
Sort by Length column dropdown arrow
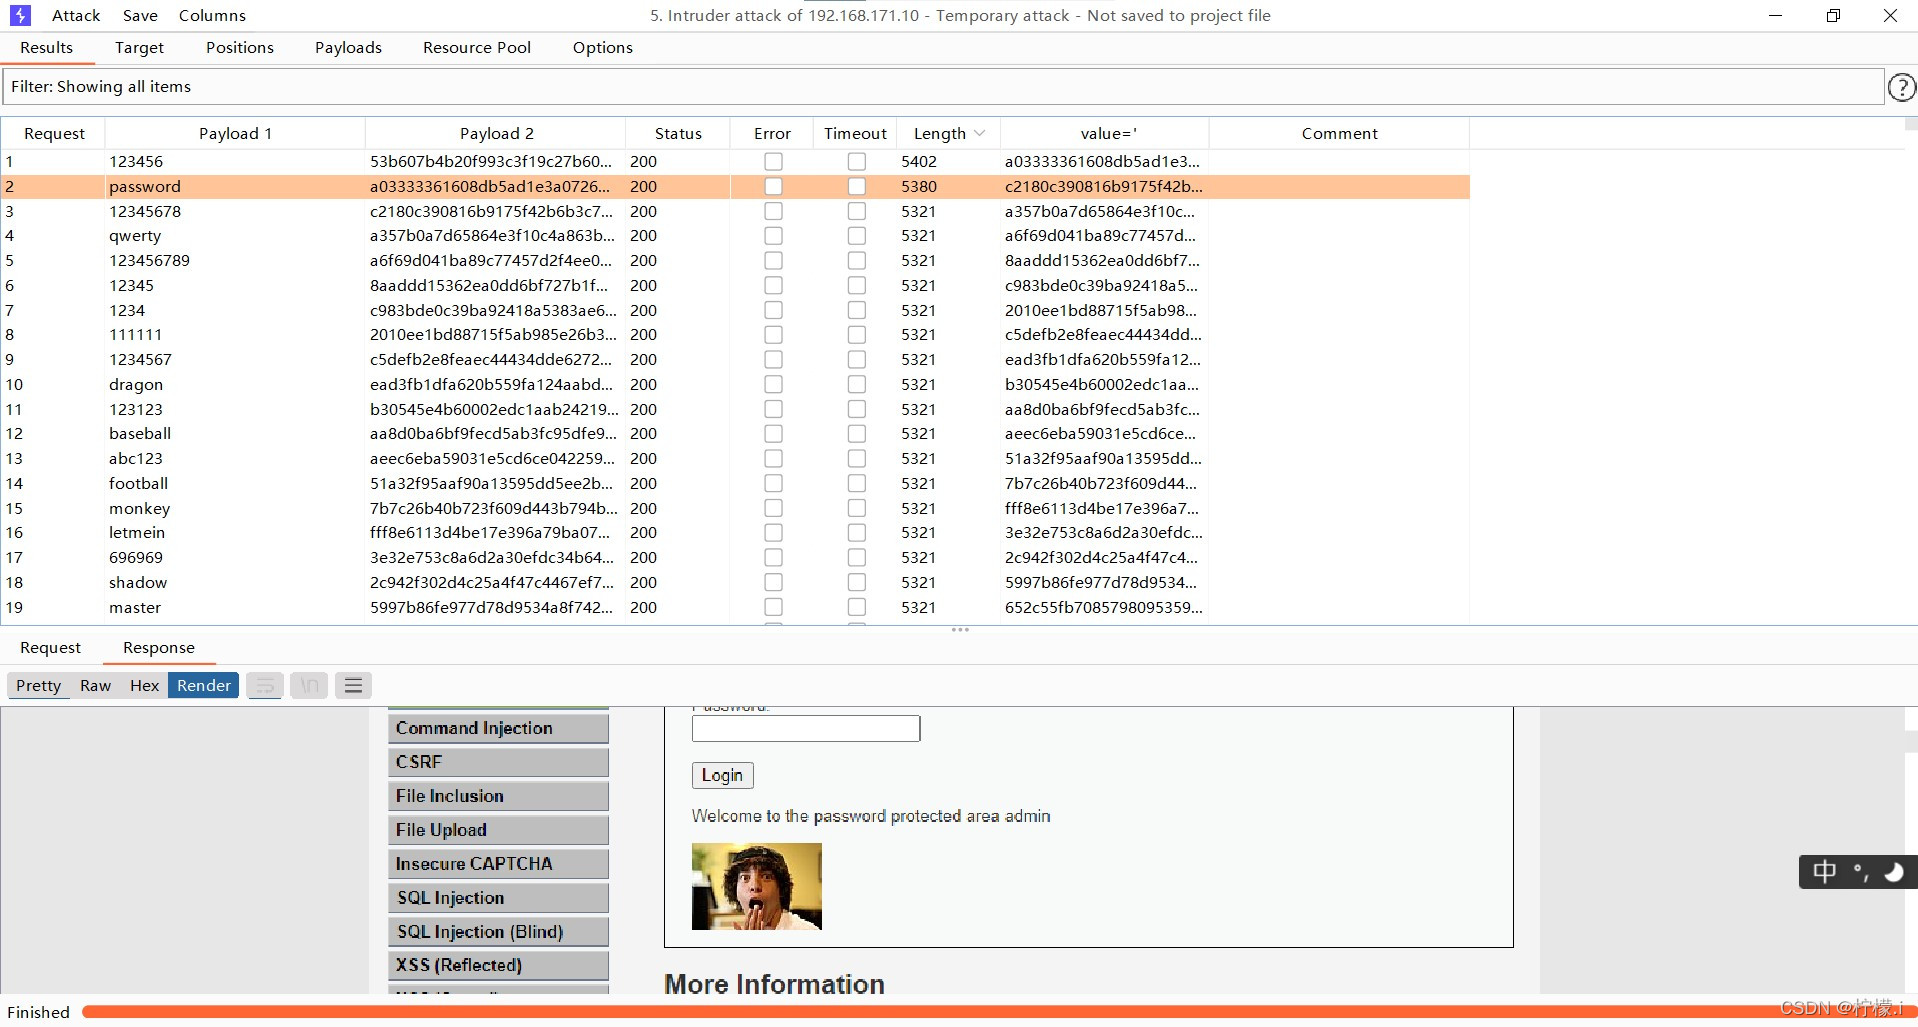pyautogui.click(x=979, y=133)
